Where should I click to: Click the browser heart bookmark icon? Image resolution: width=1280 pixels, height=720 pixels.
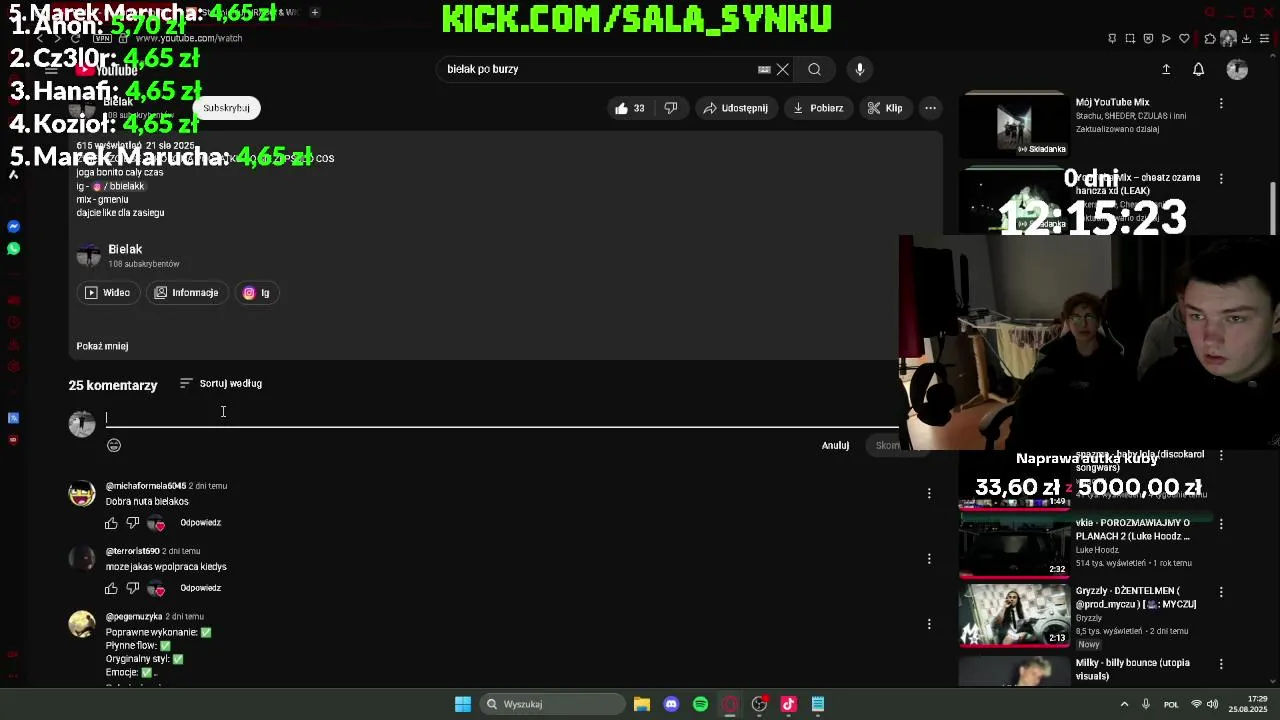tap(1184, 39)
